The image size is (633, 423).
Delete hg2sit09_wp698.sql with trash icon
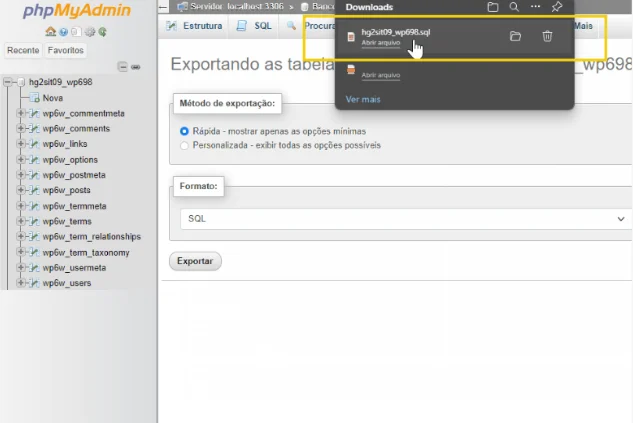tap(547, 36)
